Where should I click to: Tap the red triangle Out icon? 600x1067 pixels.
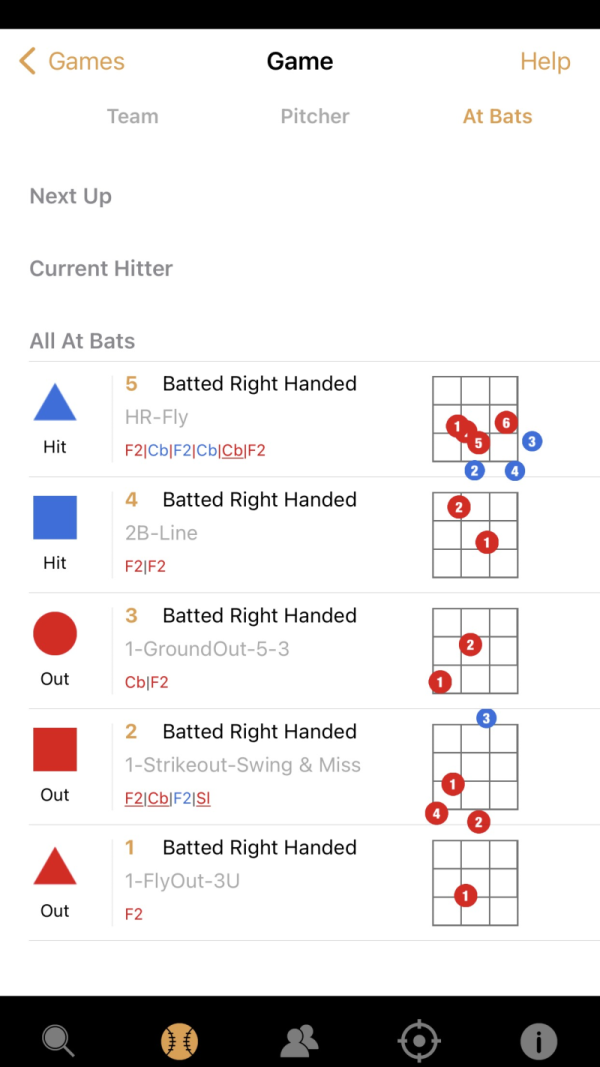point(55,866)
